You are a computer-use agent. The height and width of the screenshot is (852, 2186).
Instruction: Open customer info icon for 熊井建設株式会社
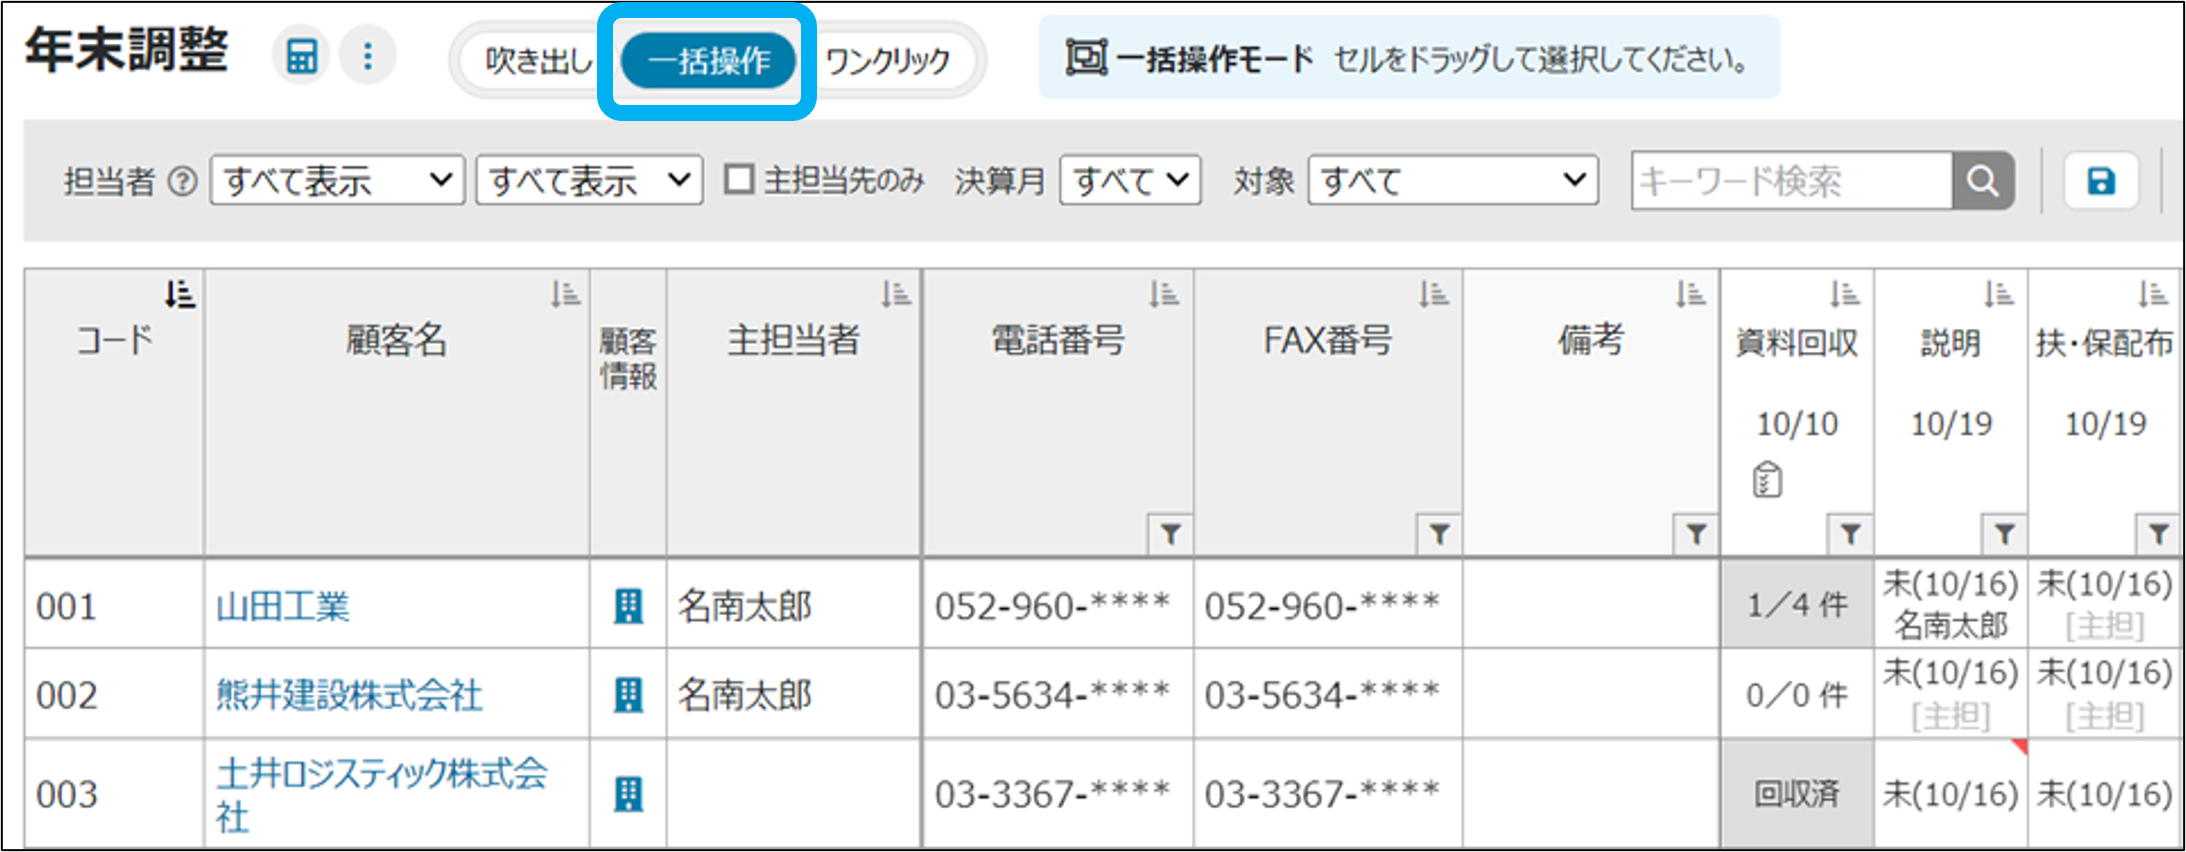(x=628, y=695)
